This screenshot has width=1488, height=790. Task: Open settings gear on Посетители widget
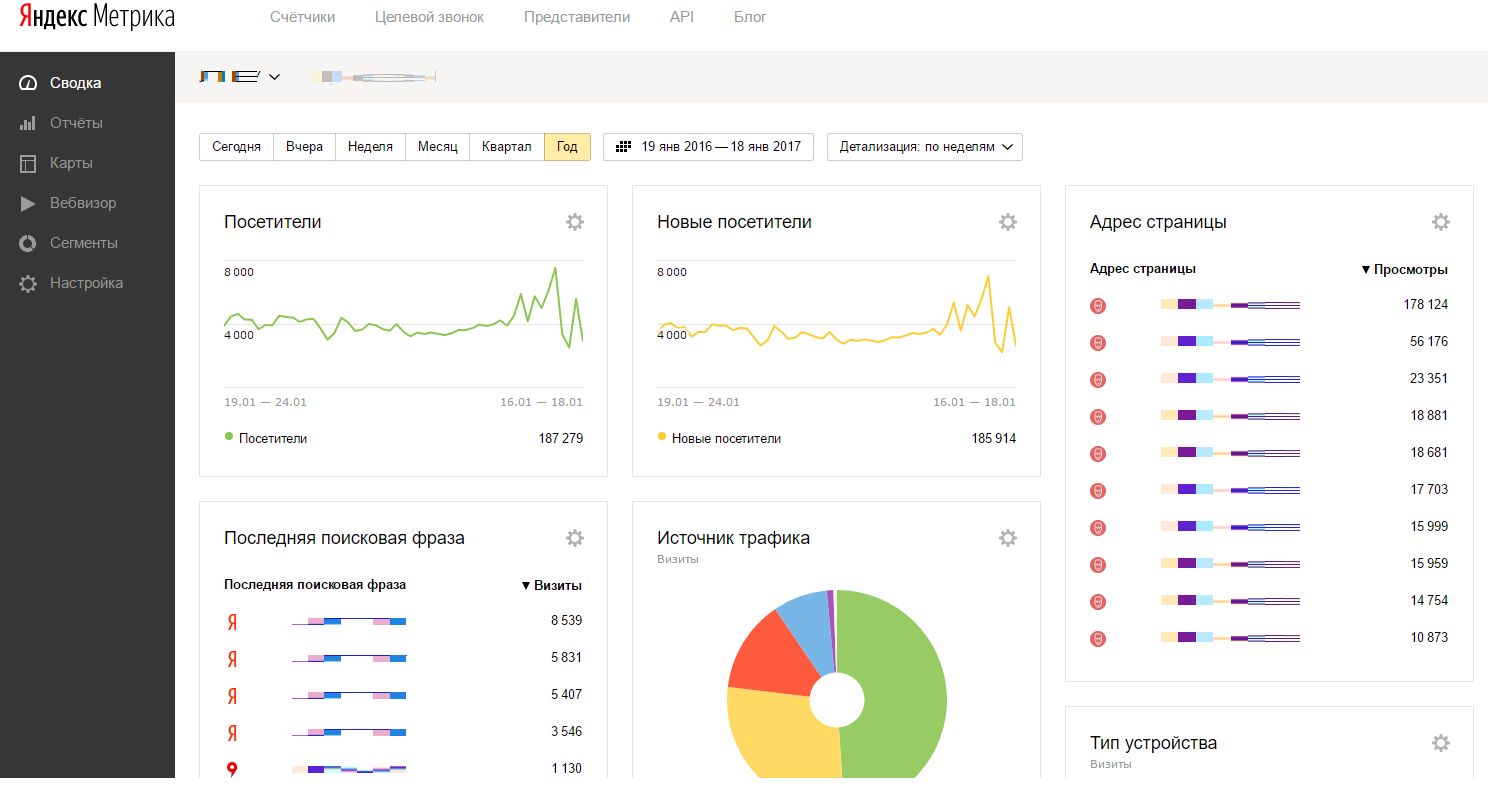pos(575,222)
